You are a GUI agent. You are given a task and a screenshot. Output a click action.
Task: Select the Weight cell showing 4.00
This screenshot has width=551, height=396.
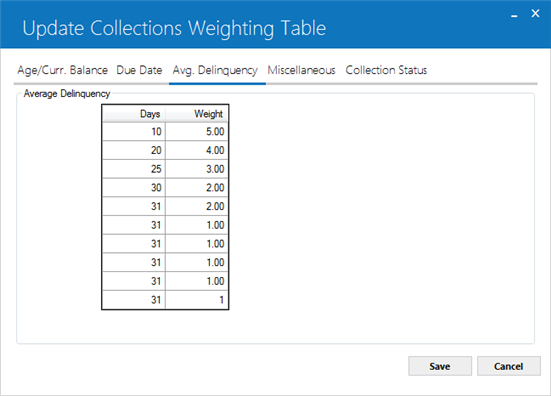click(x=197, y=150)
